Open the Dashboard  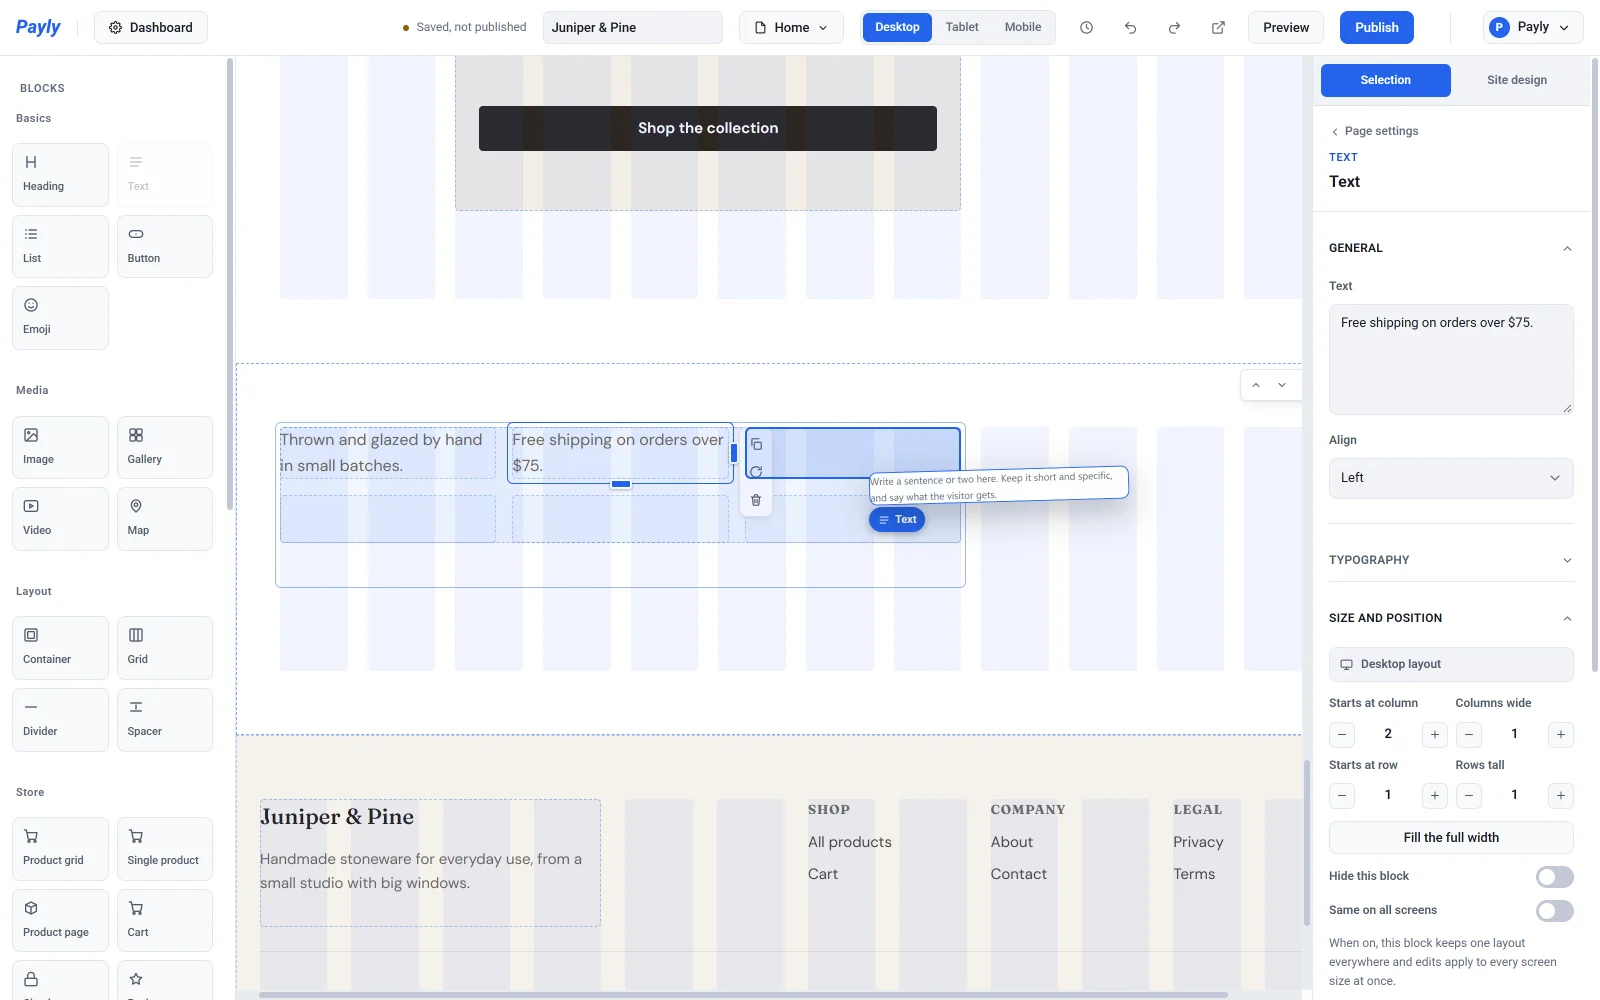[151, 28]
